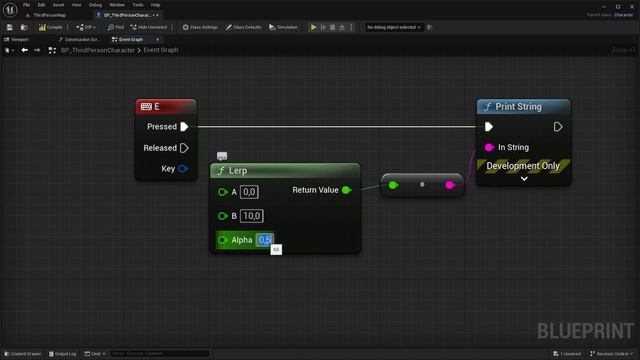Expand the Print String advanced options
Viewport: 640px width, 360px height.
[x=524, y=179]
